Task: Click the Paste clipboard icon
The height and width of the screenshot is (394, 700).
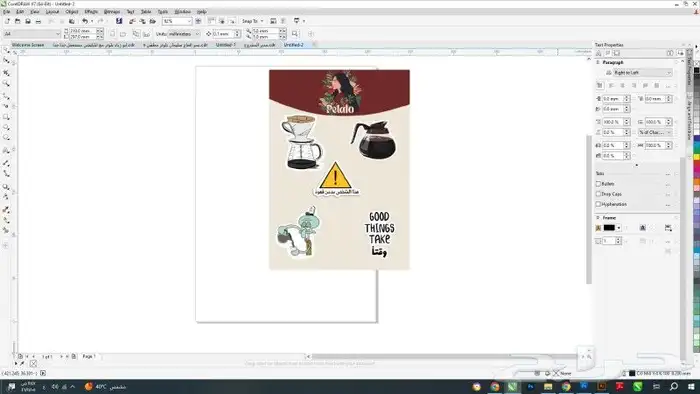Action: point(71,21)
